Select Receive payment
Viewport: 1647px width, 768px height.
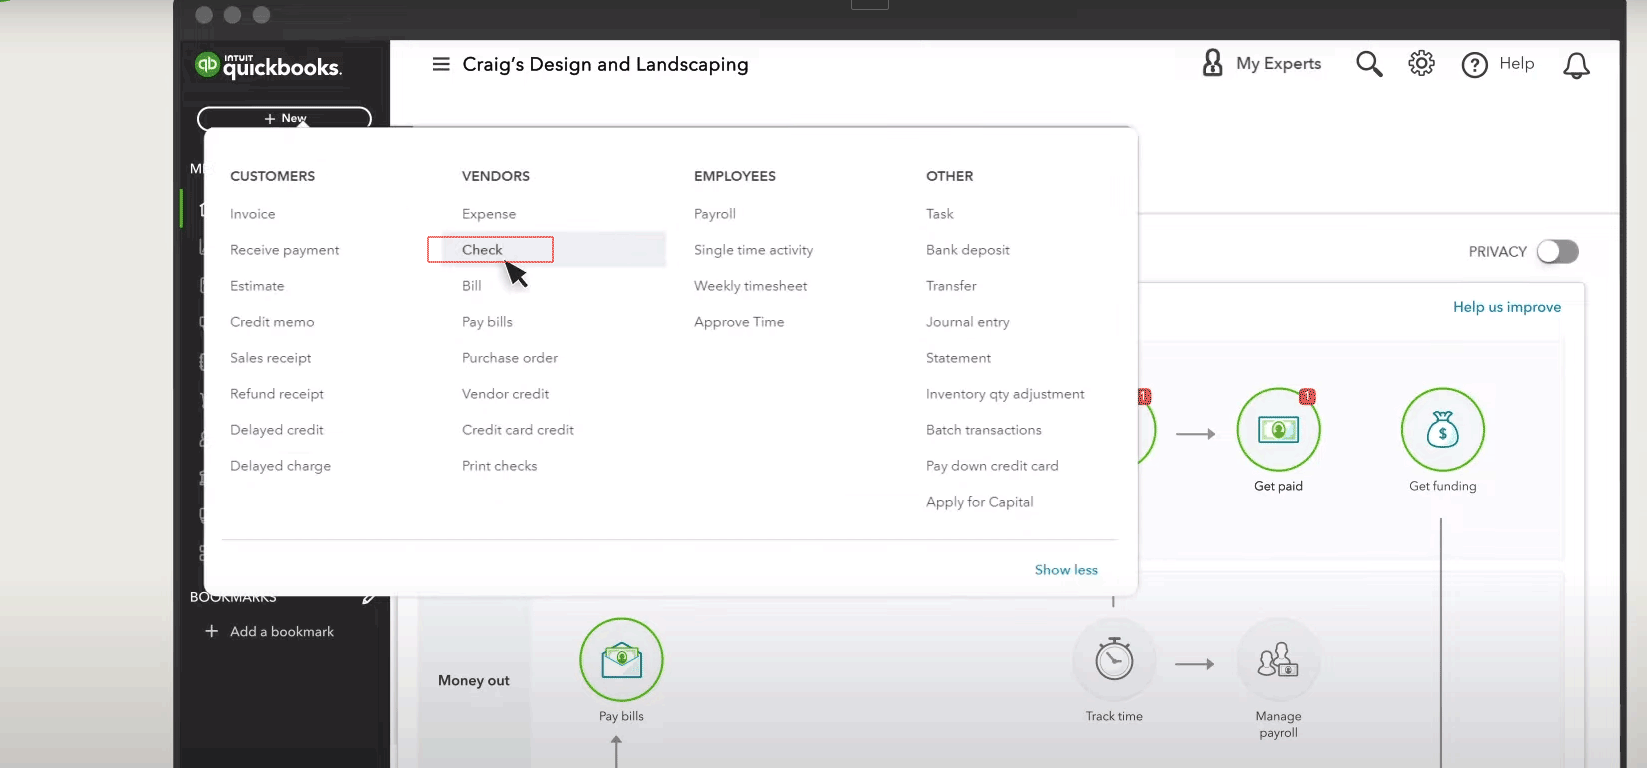click(x=285, y=250)
